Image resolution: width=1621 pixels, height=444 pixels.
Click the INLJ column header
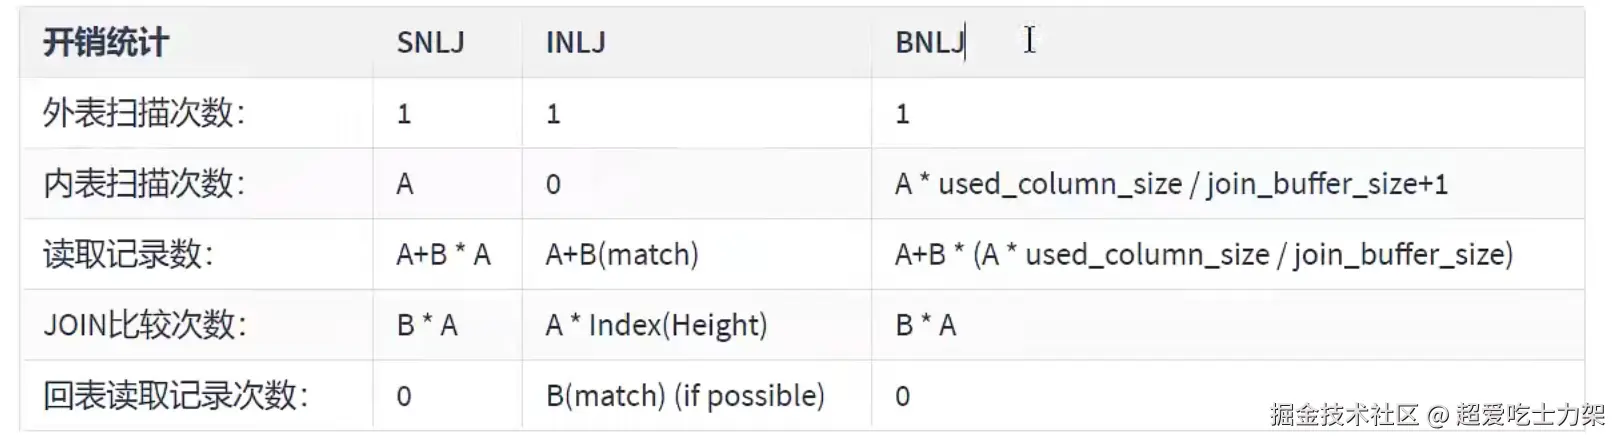click(575, 43)
